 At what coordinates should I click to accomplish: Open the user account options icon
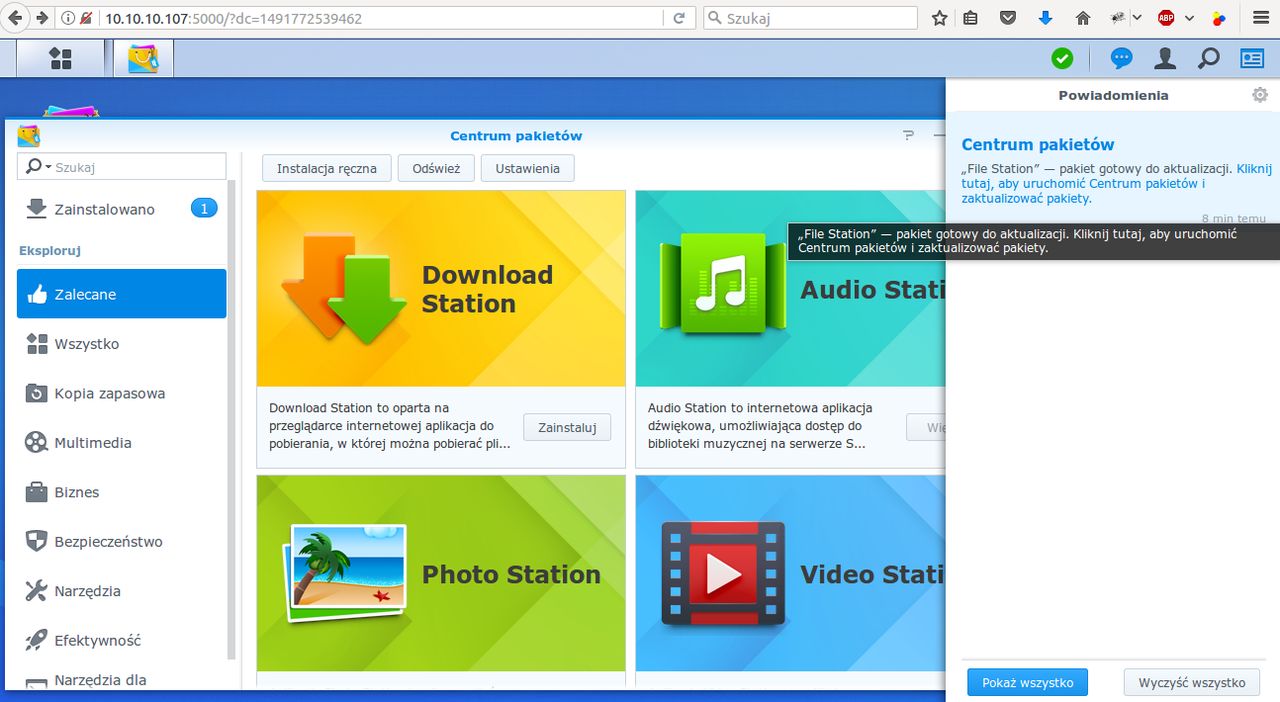pyautogui.click(x=1165, y=59)
